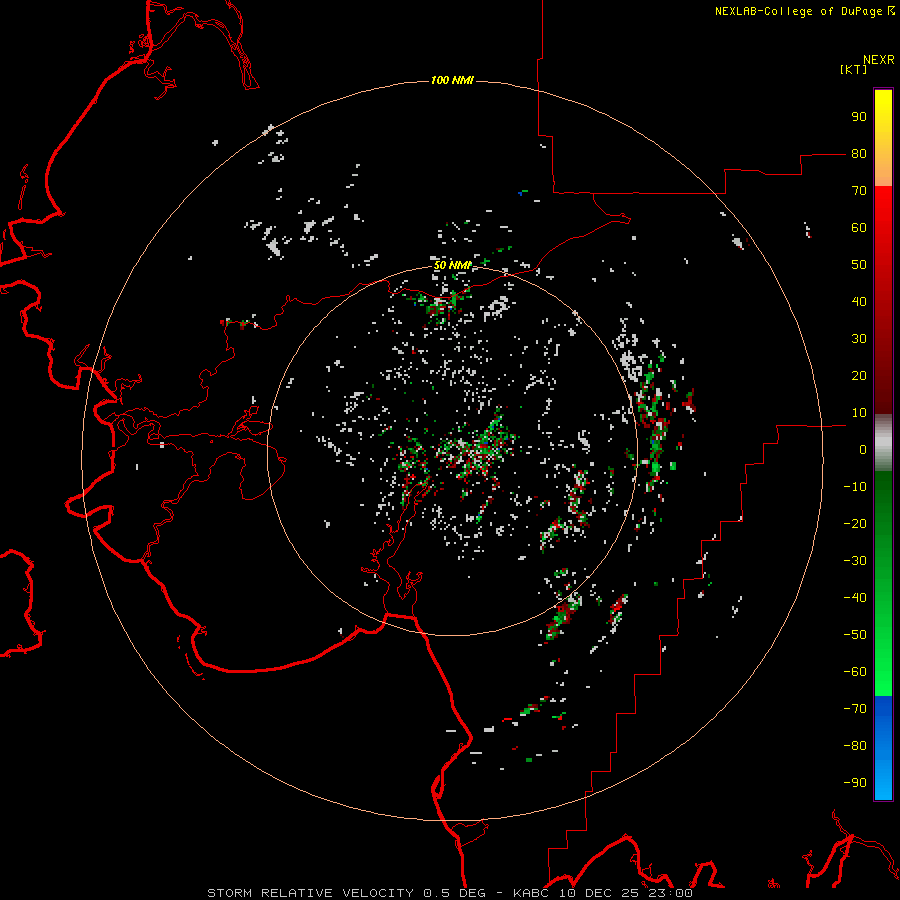Viewport: 900px width, 900px height.
Task: Click the "50 NMI" range ring label
Action: [x=453, y=265]
